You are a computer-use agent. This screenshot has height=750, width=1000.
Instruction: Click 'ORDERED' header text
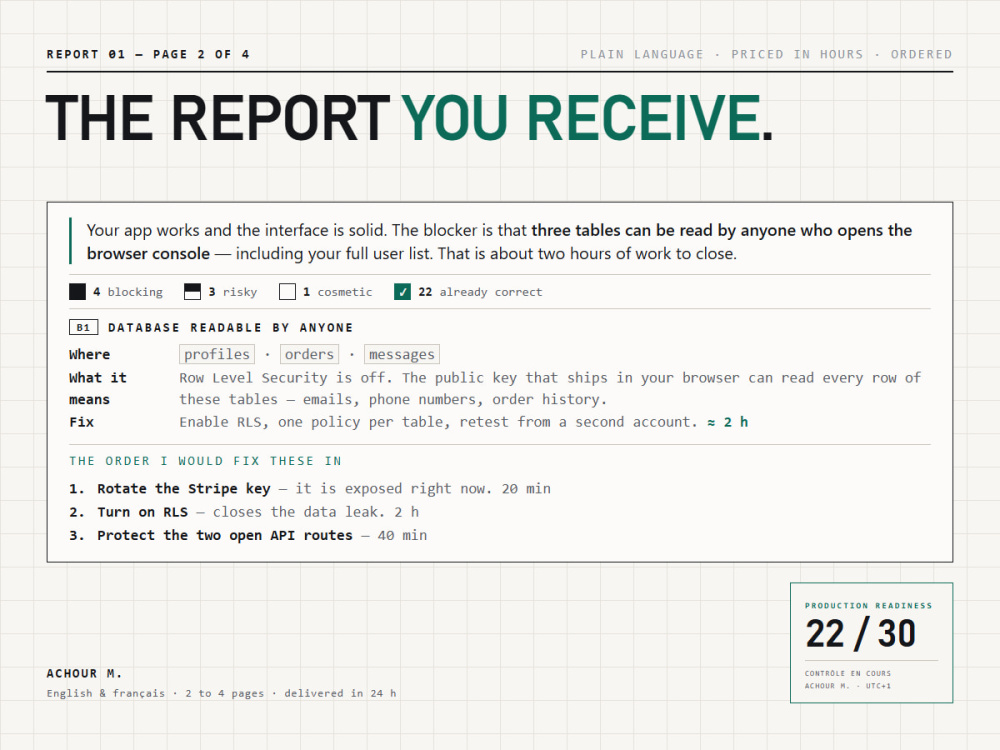click(922, 54)
